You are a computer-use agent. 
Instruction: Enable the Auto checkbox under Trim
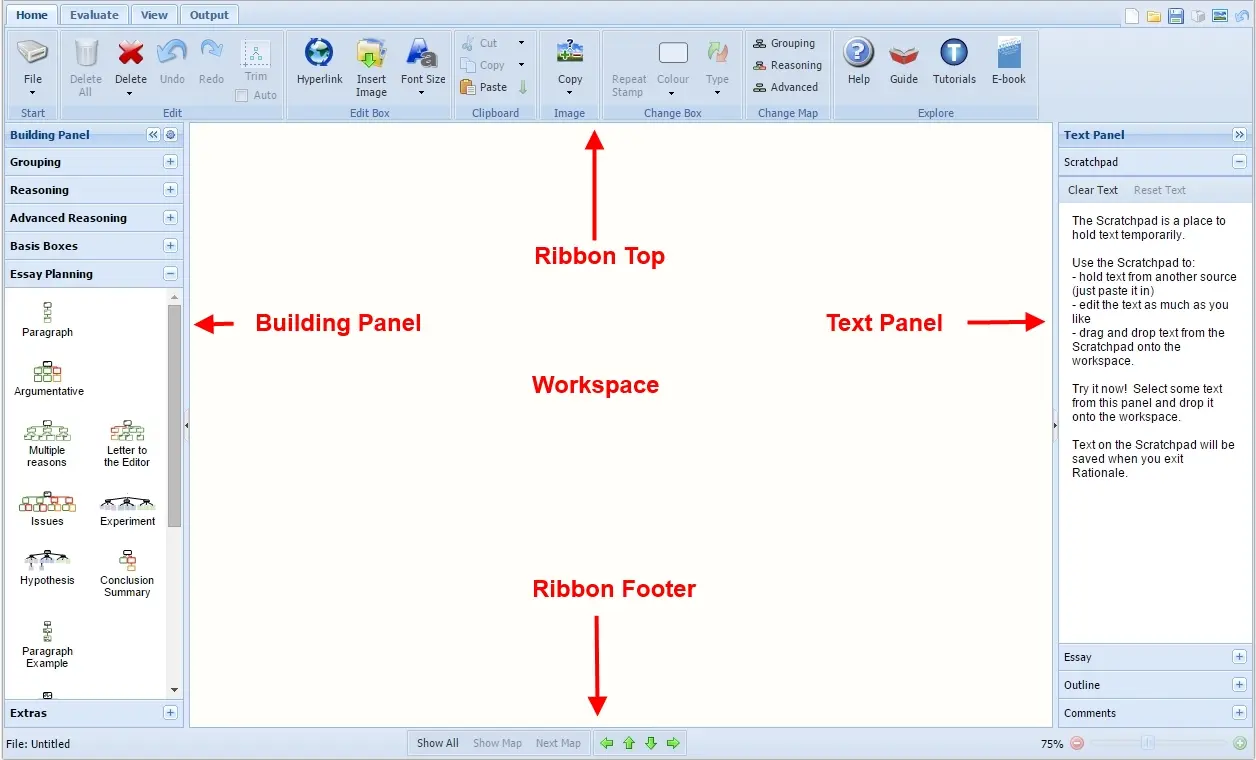(x=242, y=96)
